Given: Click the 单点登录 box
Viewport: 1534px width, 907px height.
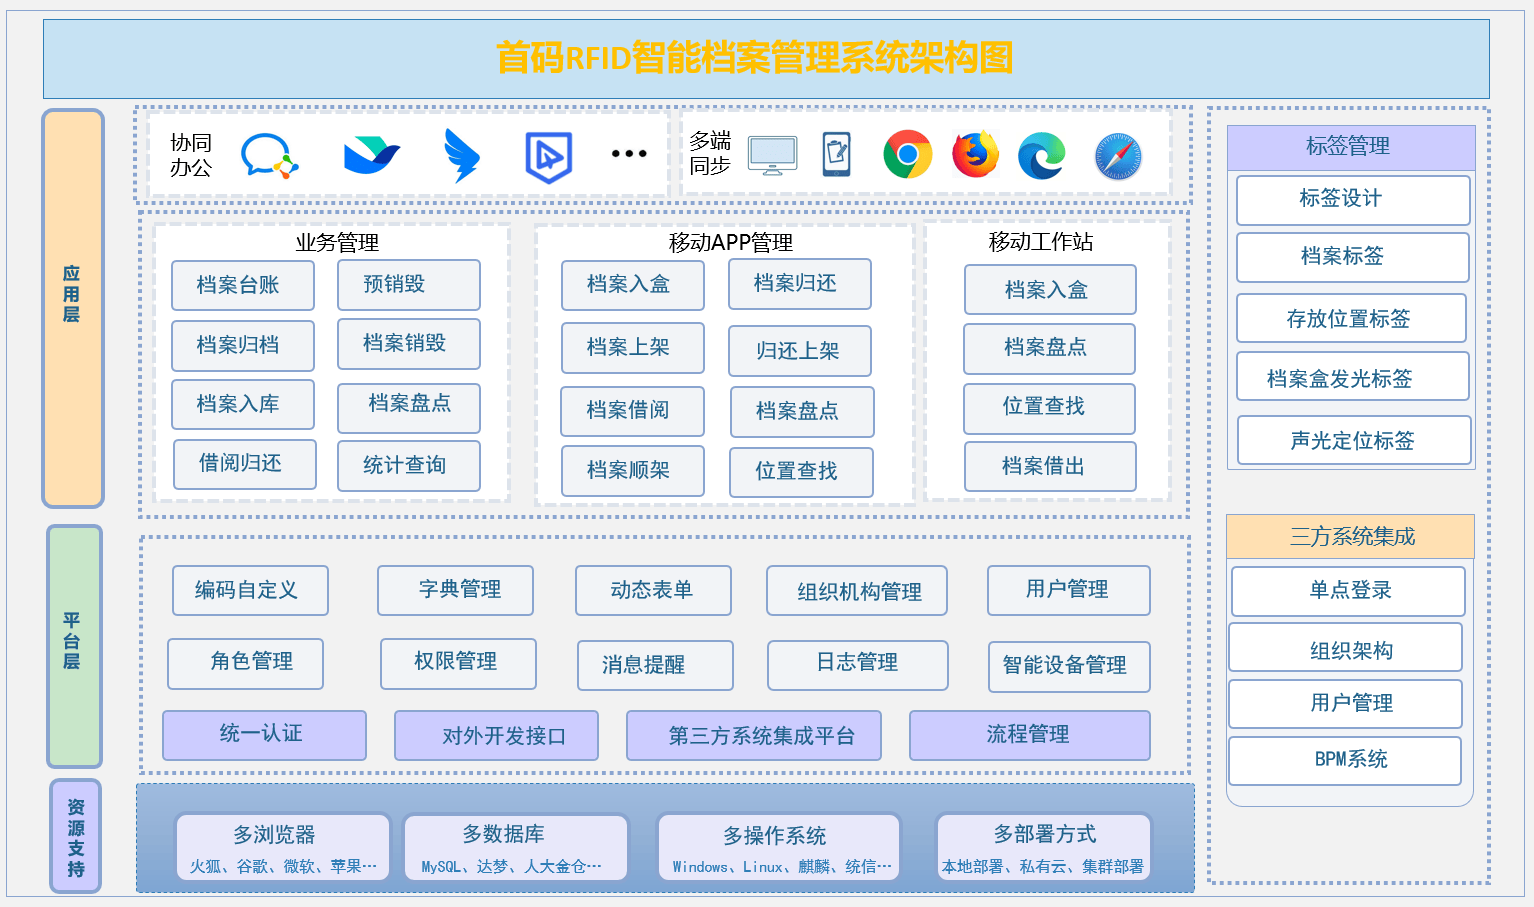Looking at the screenshot, I should click(1348, 591).
